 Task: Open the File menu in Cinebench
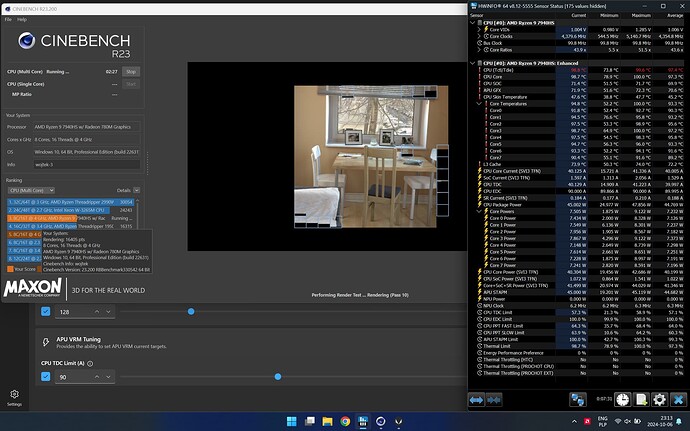pos(8,19)
